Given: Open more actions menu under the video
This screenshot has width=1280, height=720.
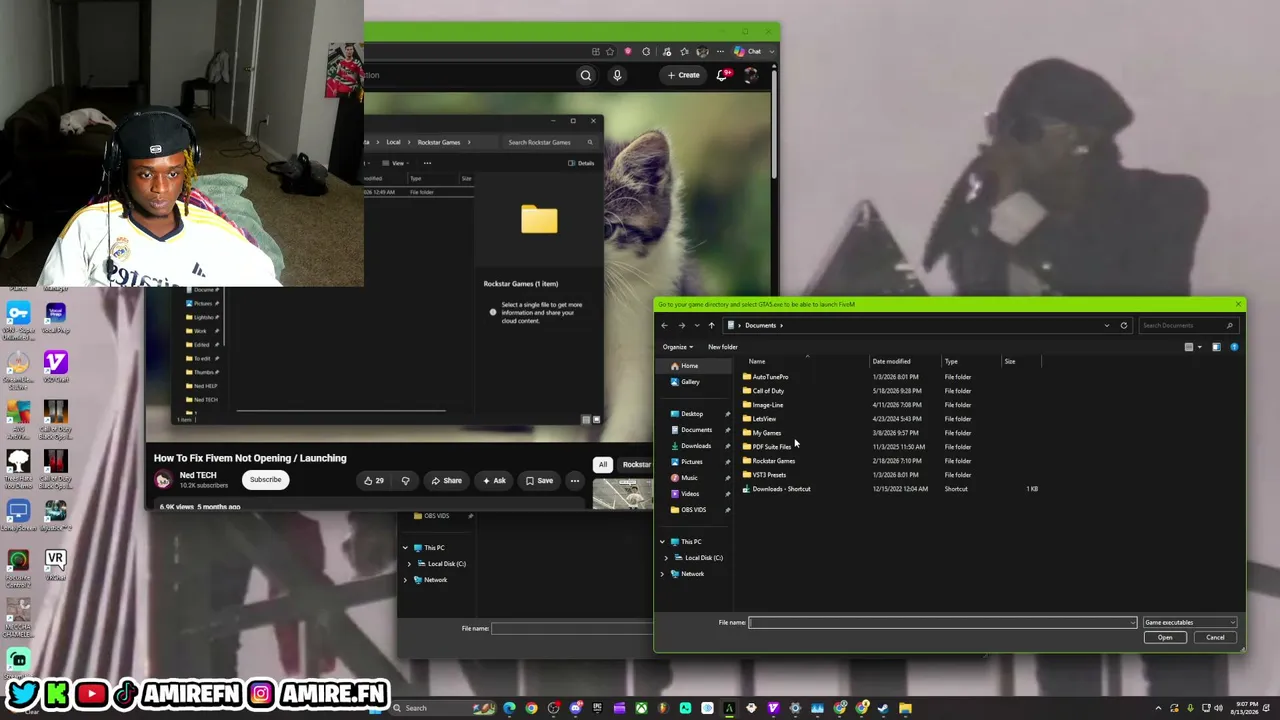Looking at the screenshot, I should [x=575, y=481].
